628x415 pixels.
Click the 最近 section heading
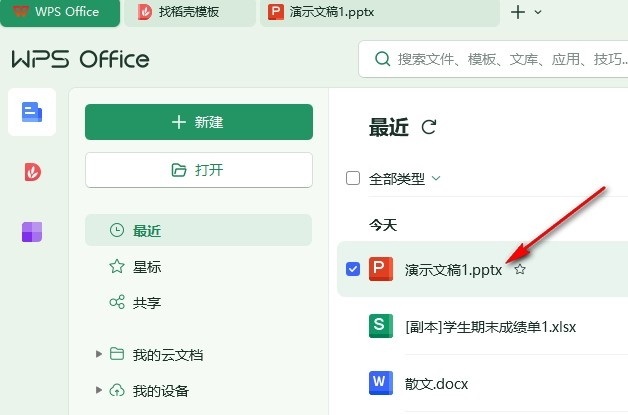tap(388, 127)
